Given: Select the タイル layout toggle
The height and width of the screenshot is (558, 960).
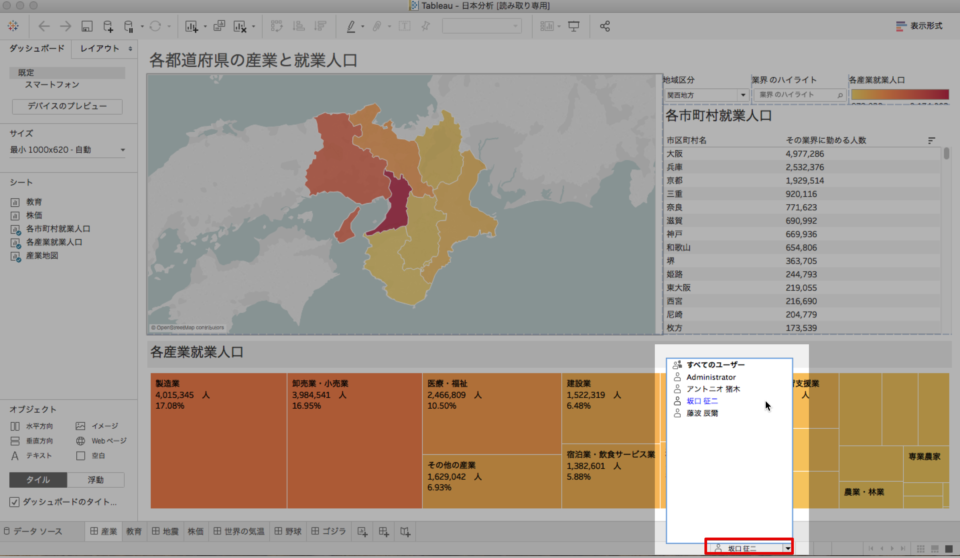Looking at the screenshot, I should coord(38,480).
